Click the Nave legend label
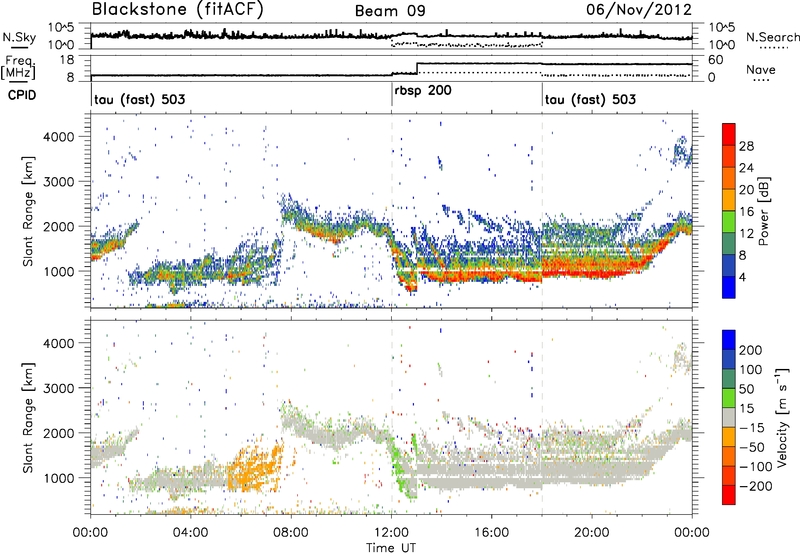 point(761,69)
